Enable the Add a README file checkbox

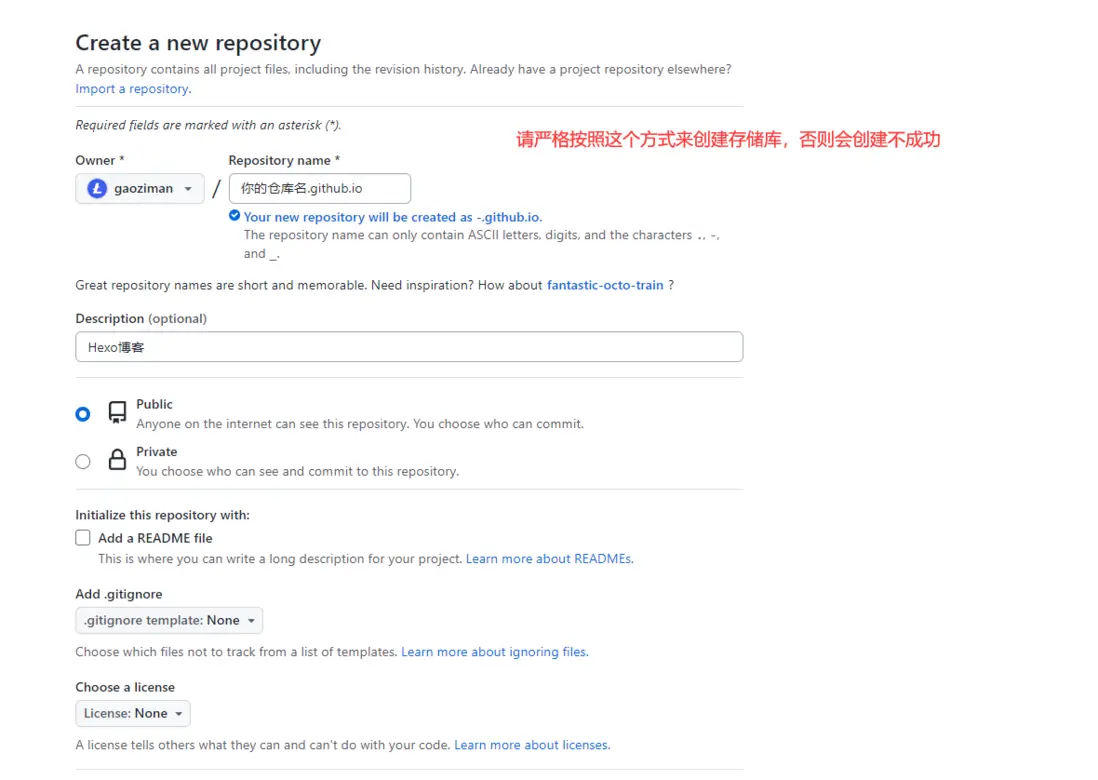click(x=83, y=538)
